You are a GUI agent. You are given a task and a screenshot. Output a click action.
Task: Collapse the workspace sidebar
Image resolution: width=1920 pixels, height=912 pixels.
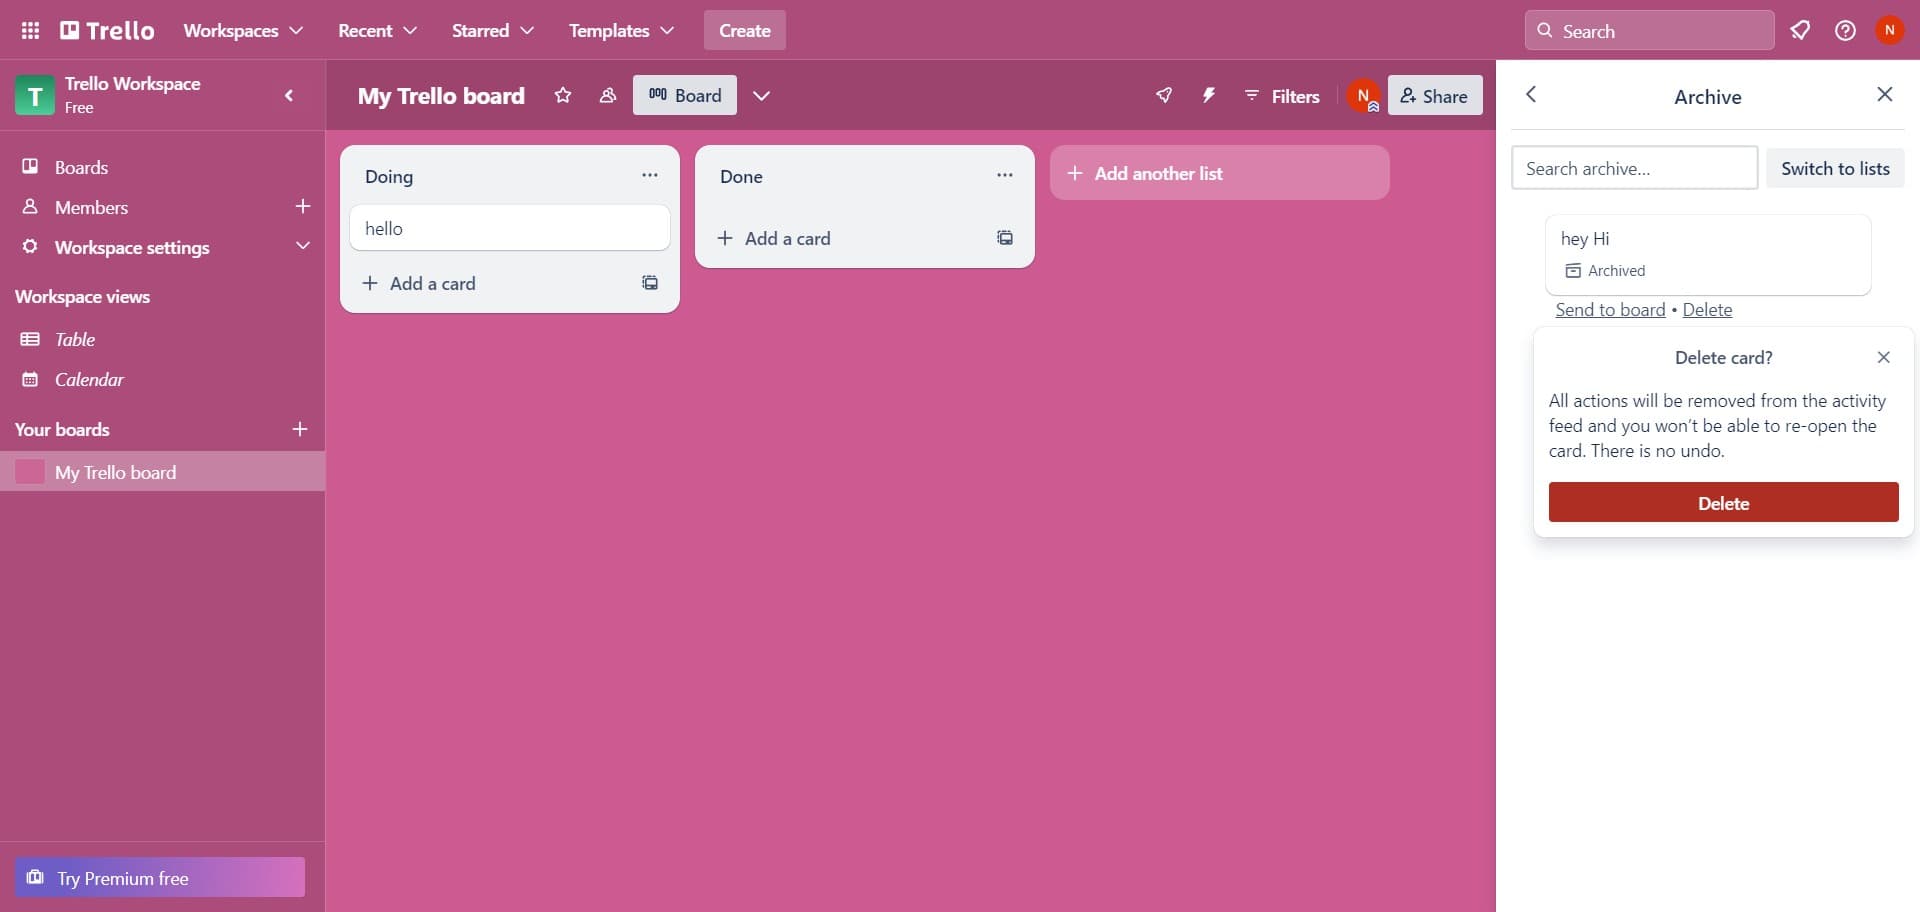[x=289, y=96]
